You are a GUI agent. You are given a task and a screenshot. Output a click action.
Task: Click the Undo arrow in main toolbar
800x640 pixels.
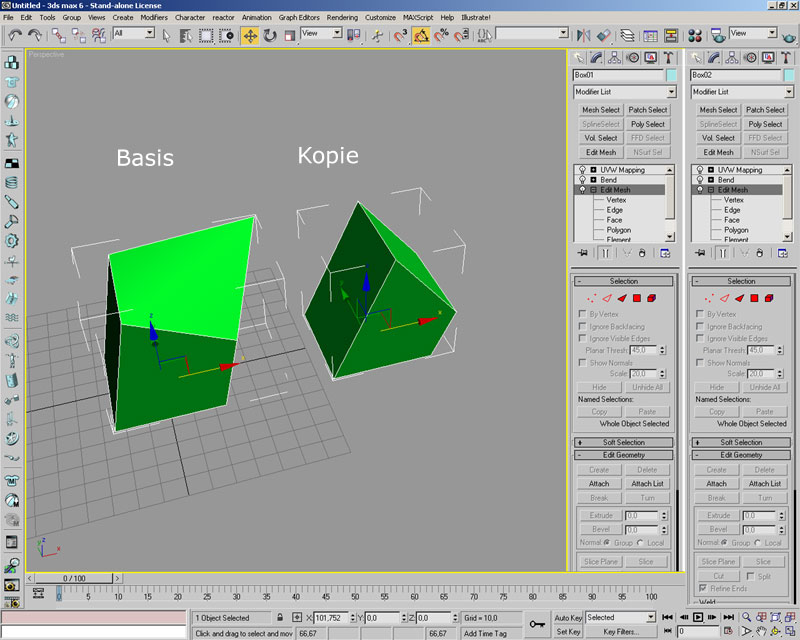coord(14,35)
